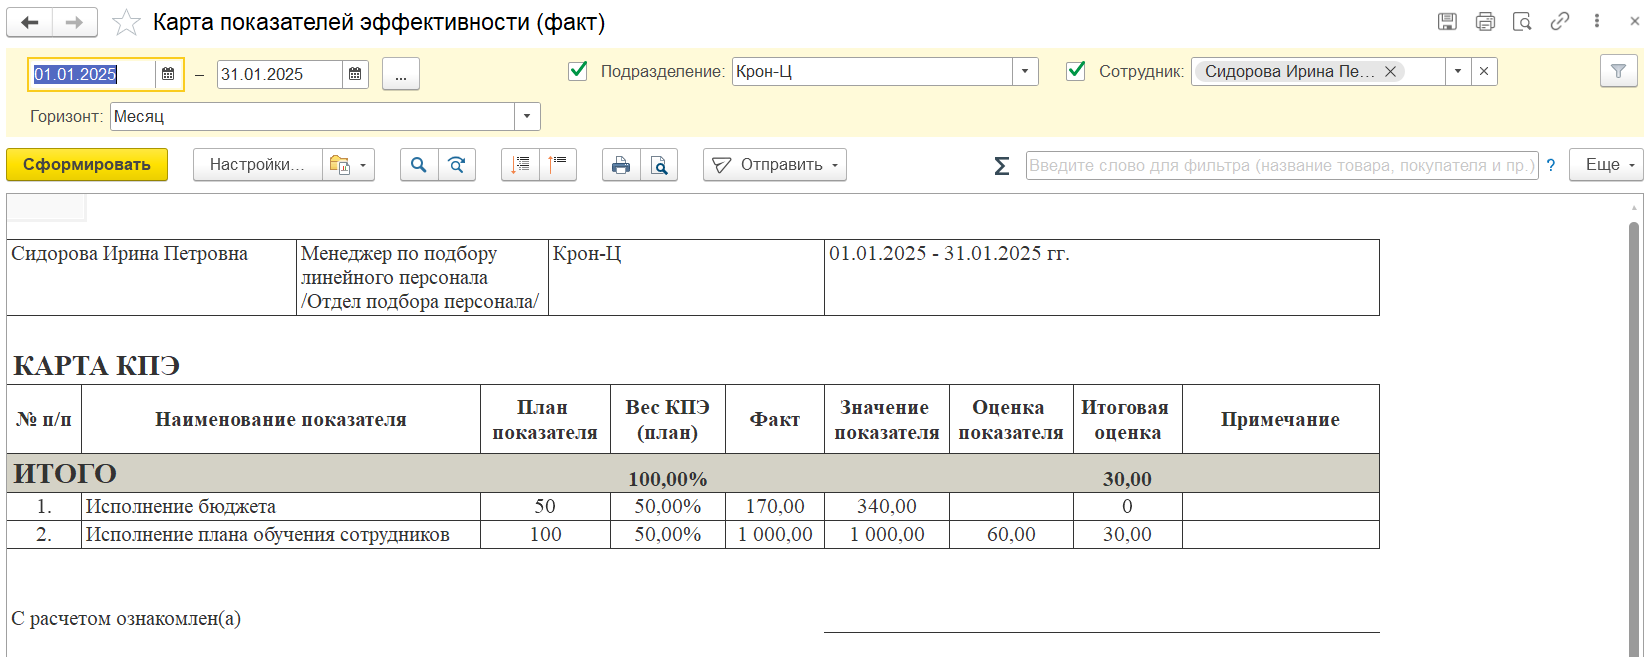Click the find magnifier icon
1647x657 pixels.
point(419,165)
